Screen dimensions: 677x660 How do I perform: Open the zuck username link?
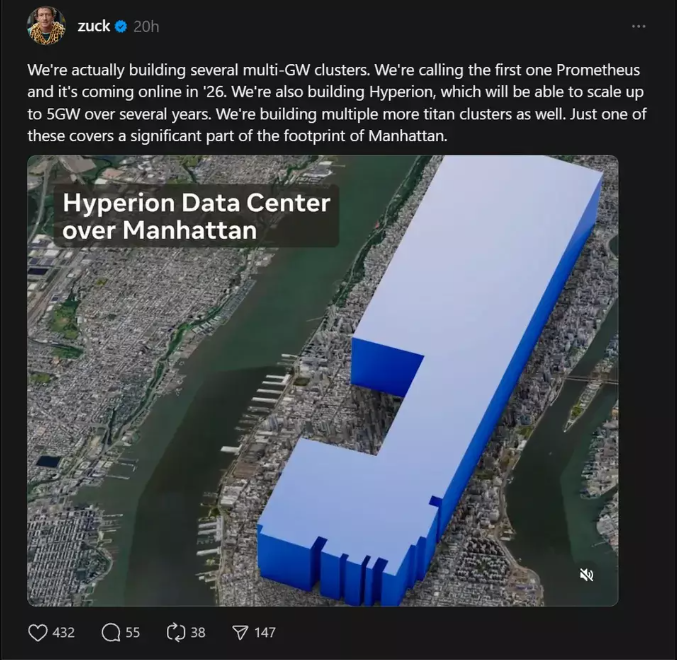[x=94, y=26]
